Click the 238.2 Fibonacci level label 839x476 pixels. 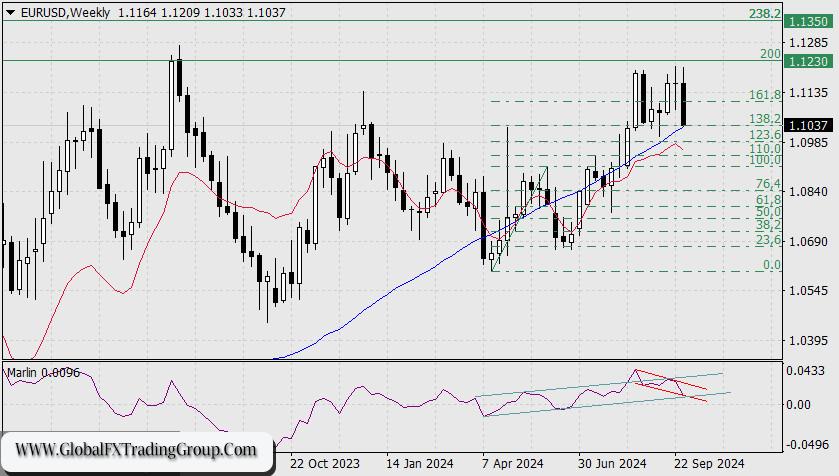coord(765,13)
